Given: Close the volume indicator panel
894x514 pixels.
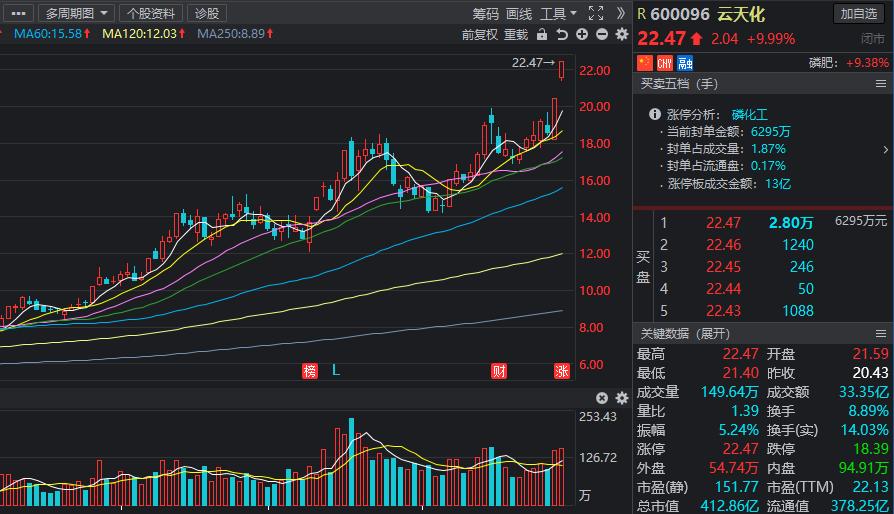Looking at the screenshot, I should [x=601, y=398].
